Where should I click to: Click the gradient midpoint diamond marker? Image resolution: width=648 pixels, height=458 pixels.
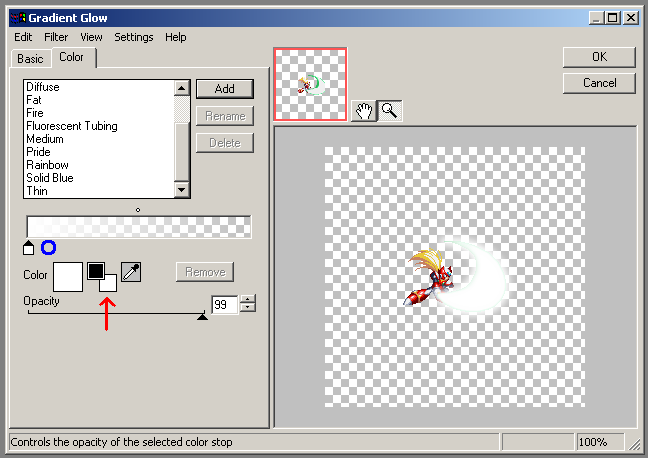tap(138, 210)
